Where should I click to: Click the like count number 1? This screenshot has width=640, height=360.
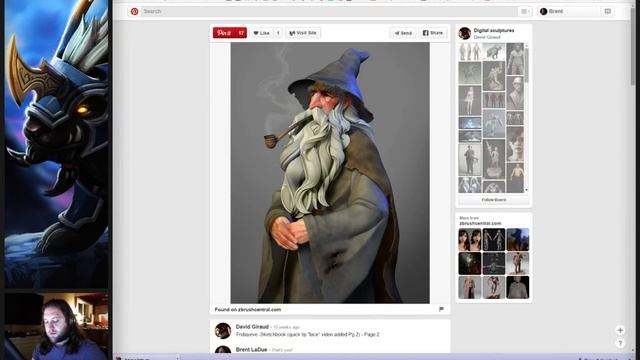tap(278, 33)
